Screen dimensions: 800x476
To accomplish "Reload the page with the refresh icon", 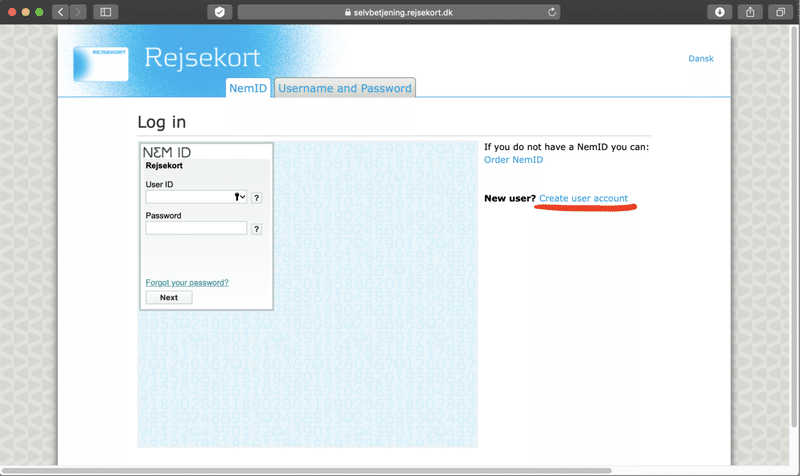I will pyautogui.click(x=552, y=12).
